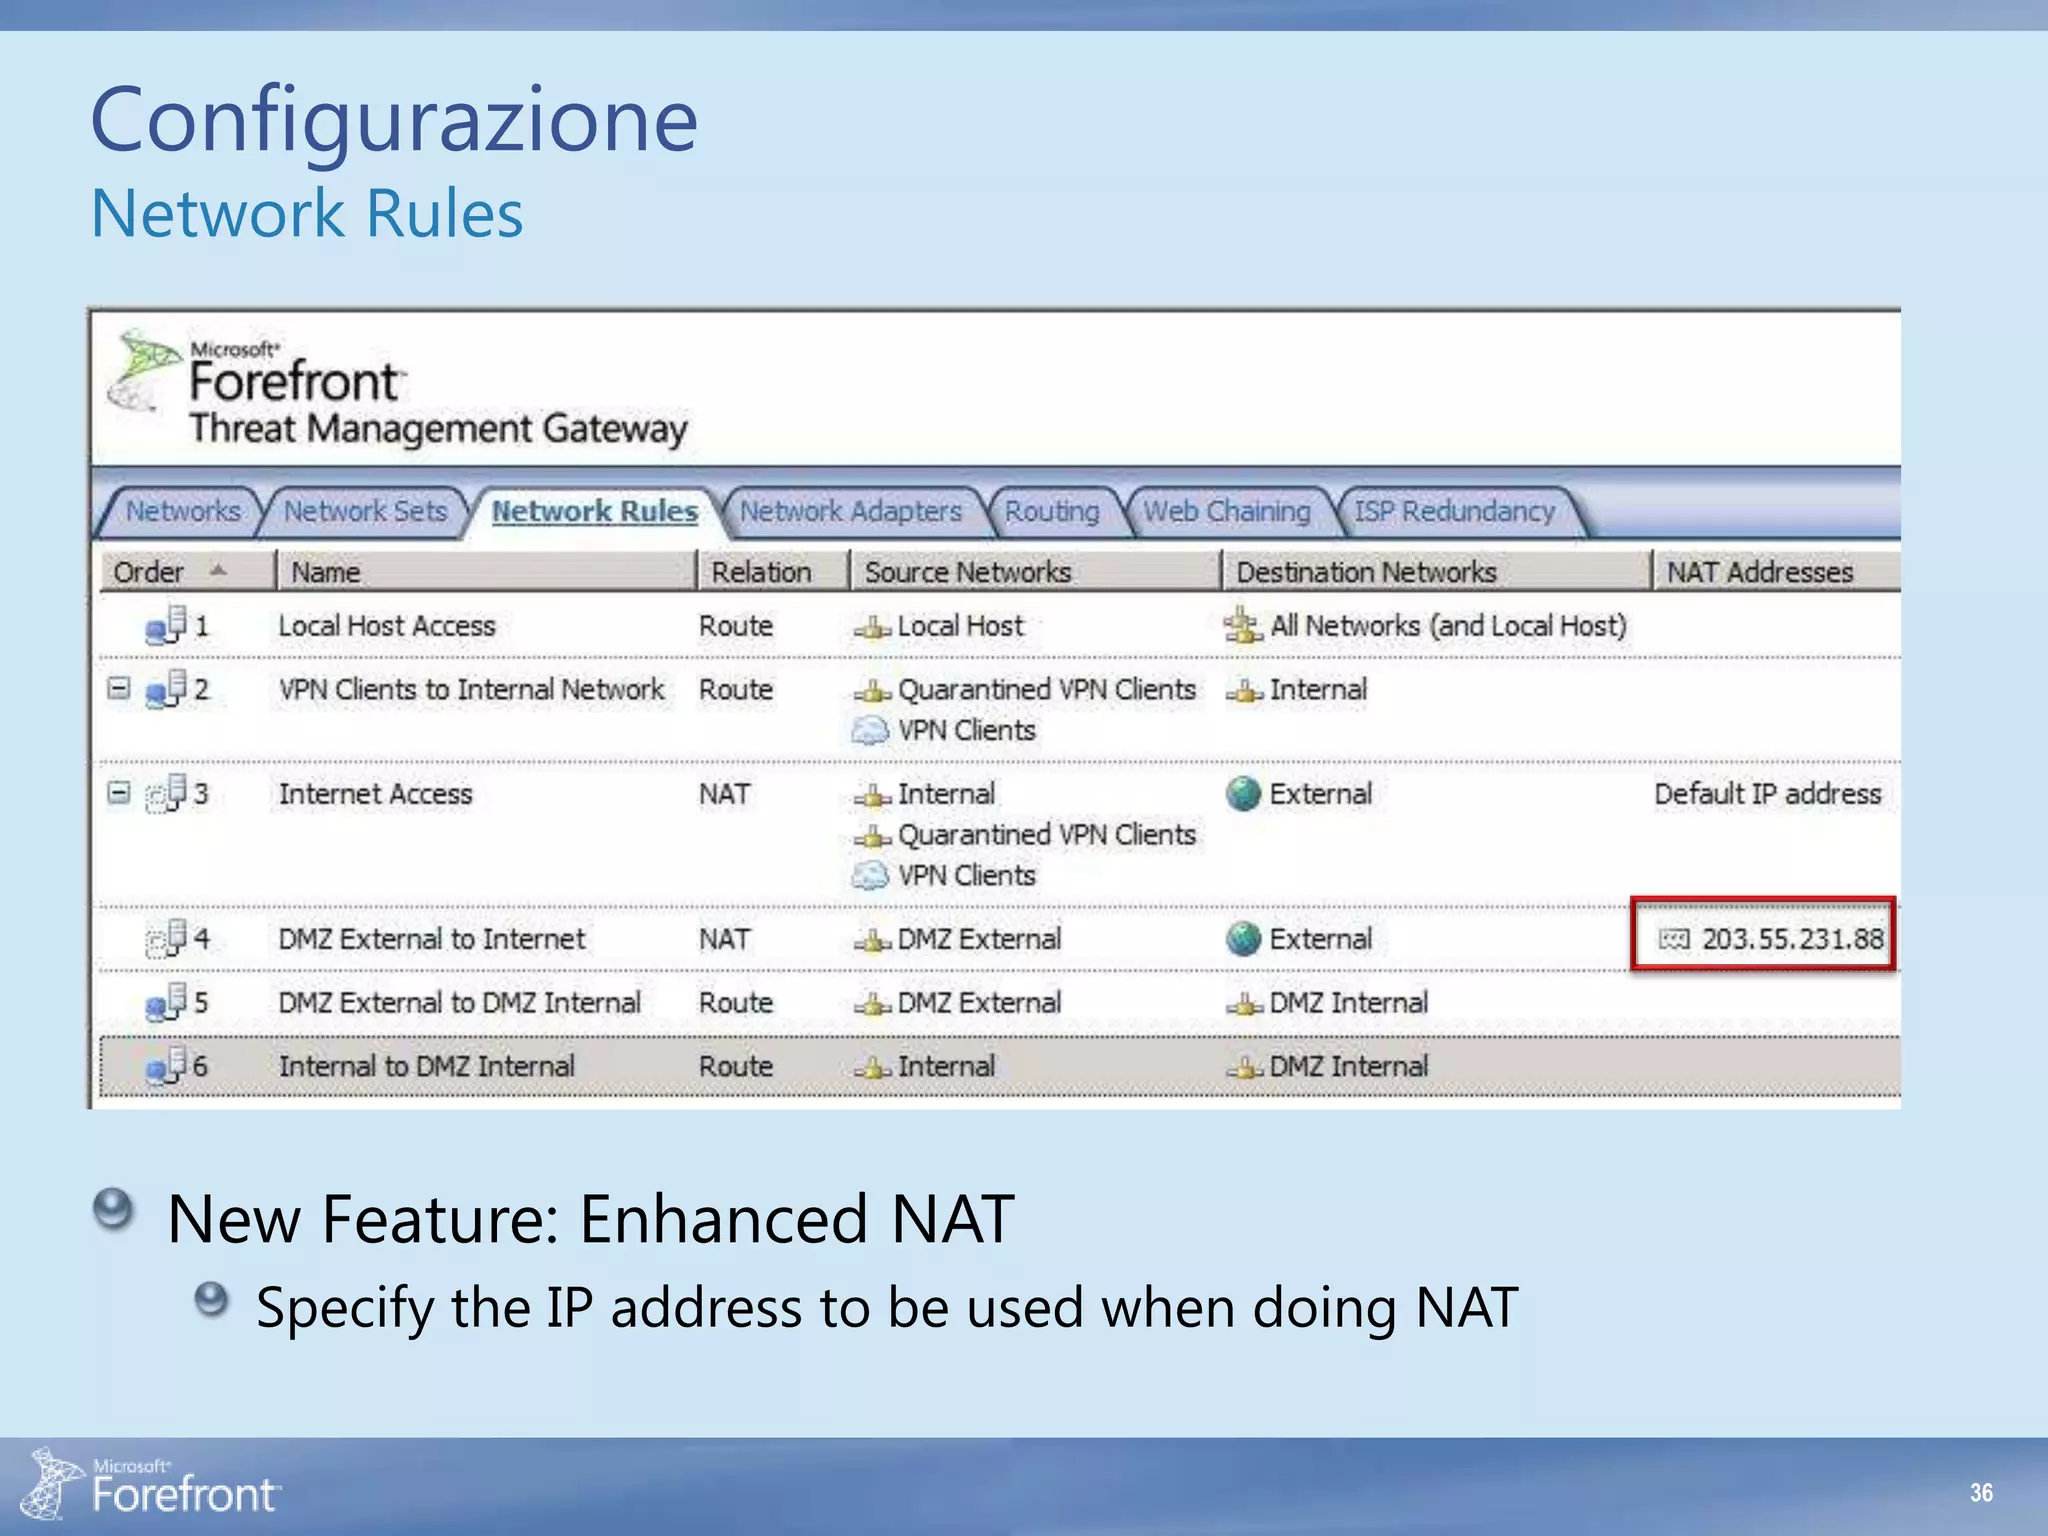
Task: Click VPN Clients cloud icon in rule 2
Action: (x=870, y=731)
